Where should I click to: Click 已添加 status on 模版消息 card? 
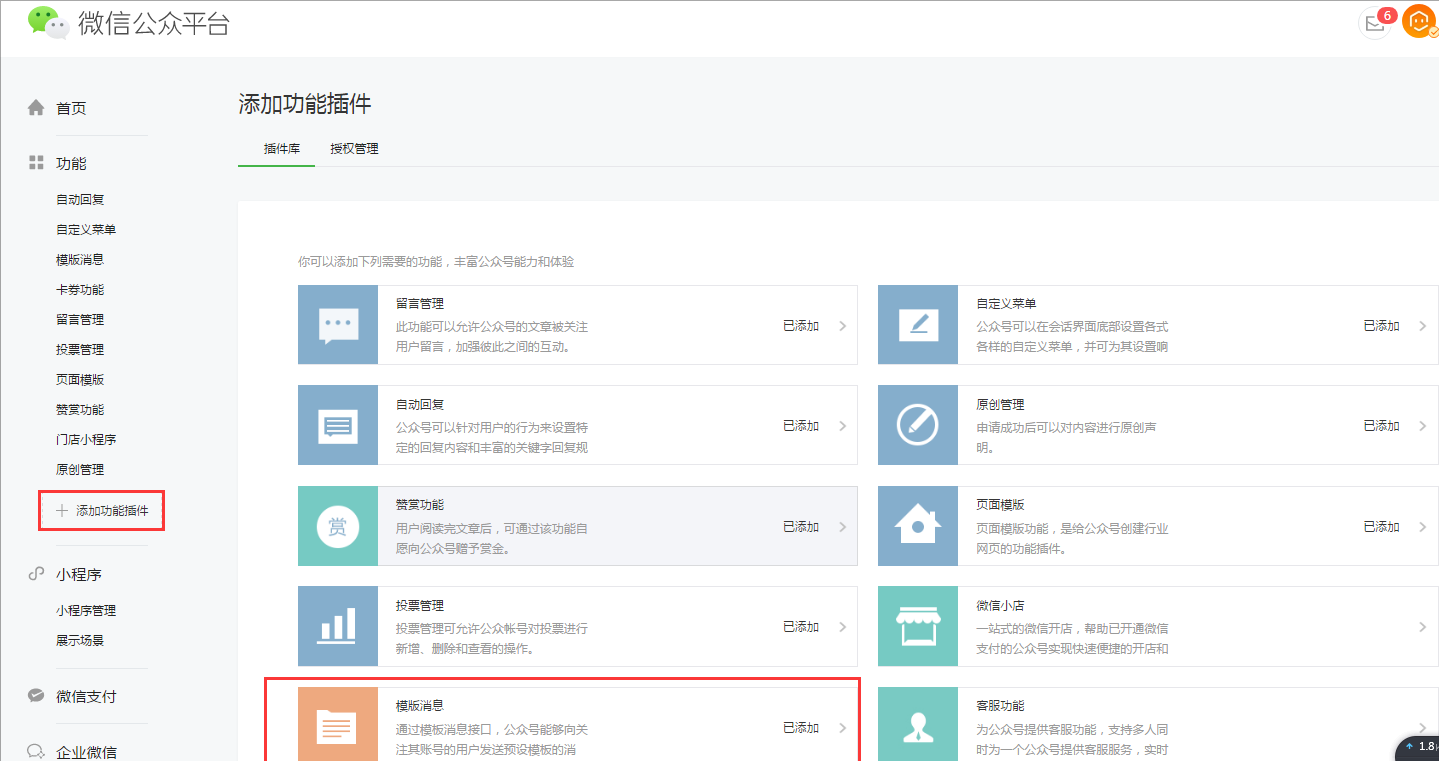[801, 728]
